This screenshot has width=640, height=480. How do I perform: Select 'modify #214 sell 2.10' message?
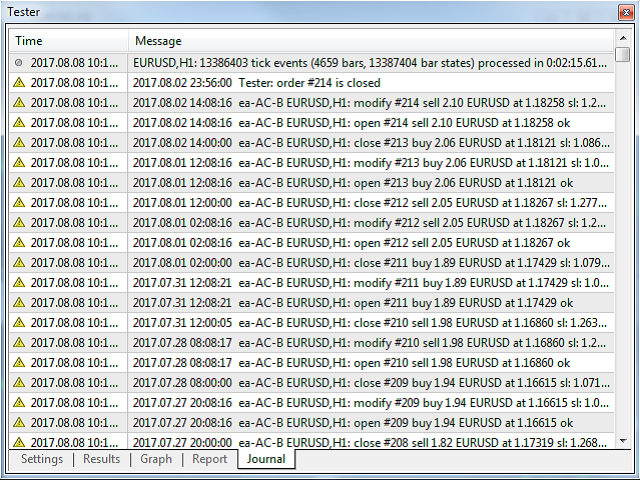(369, 103)
